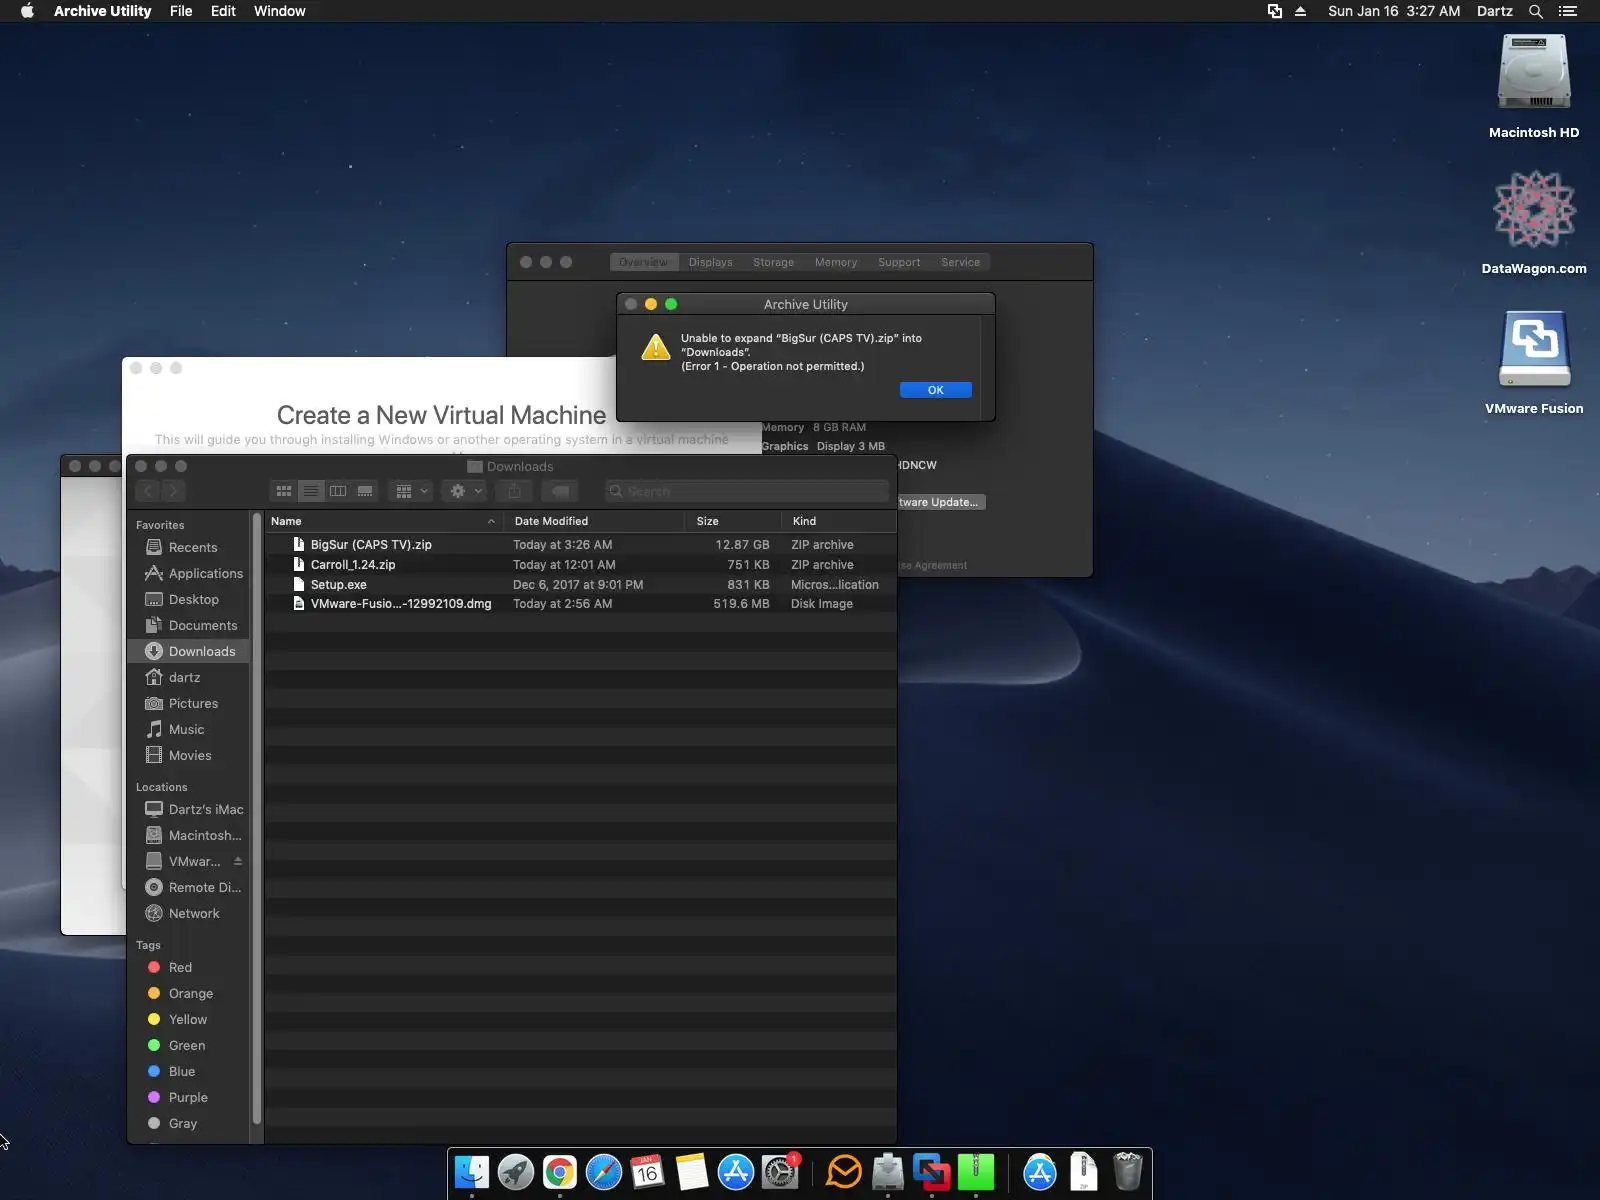
Task: Select the VMware-Fusio...dmg disk image
Action: click(x=580, y=604)
